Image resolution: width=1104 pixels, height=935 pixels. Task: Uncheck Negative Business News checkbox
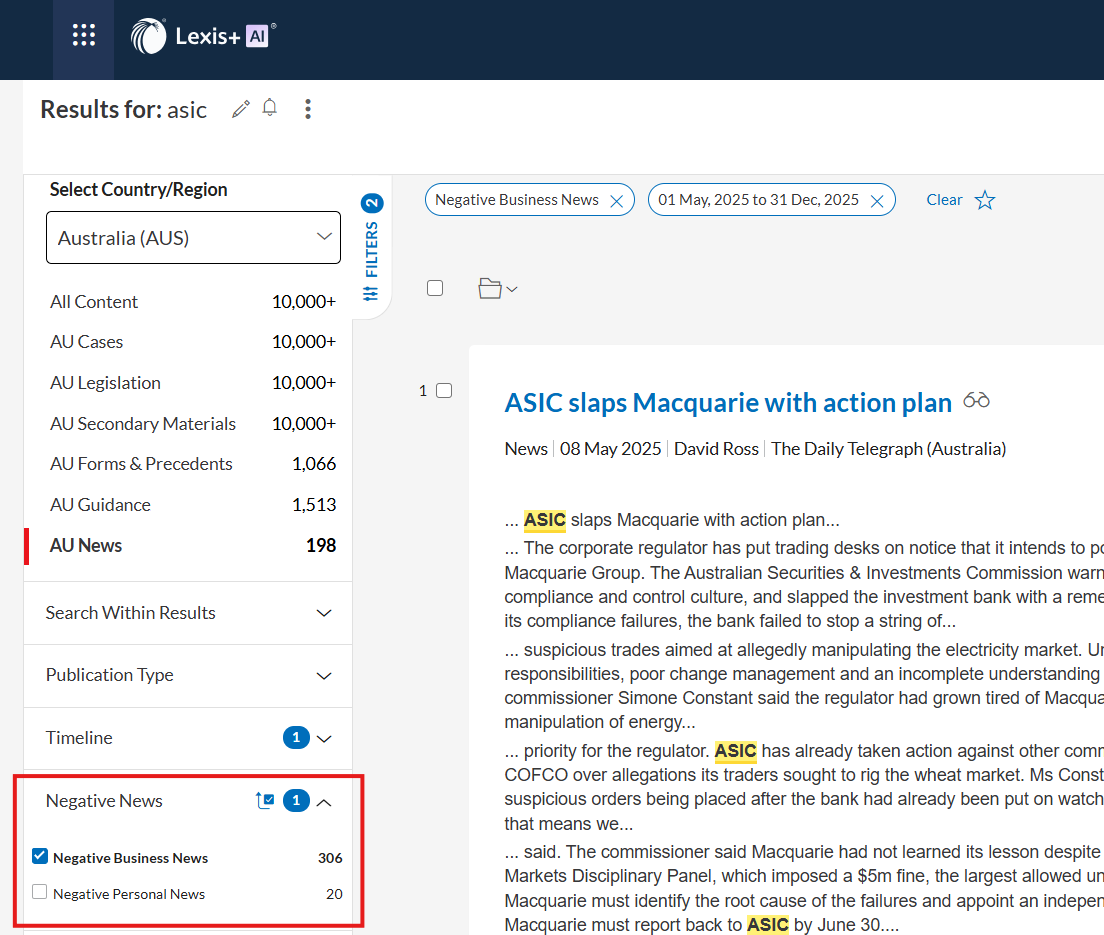coord(40,857)
